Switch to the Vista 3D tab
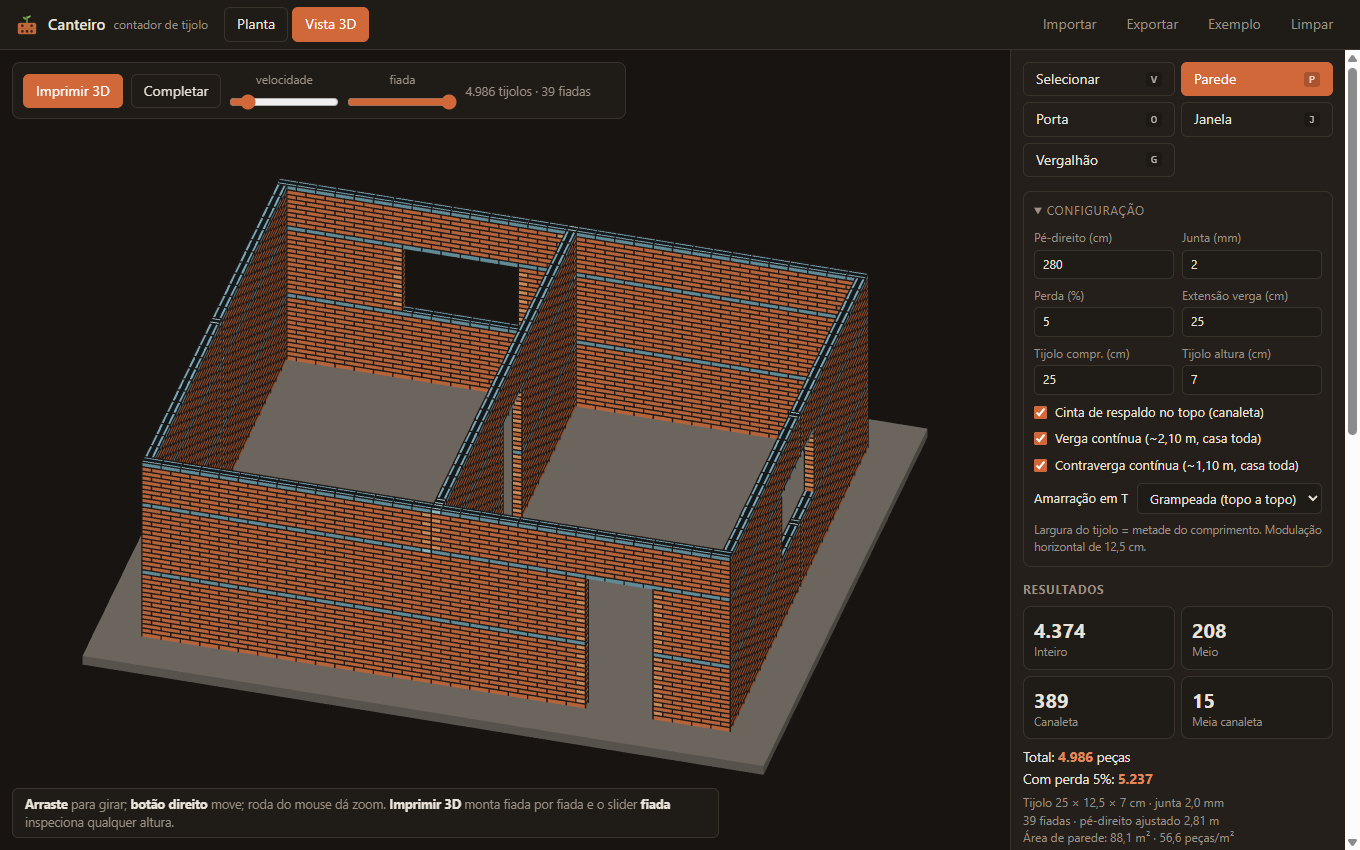1360x850 pixels. tap(330, 25)
